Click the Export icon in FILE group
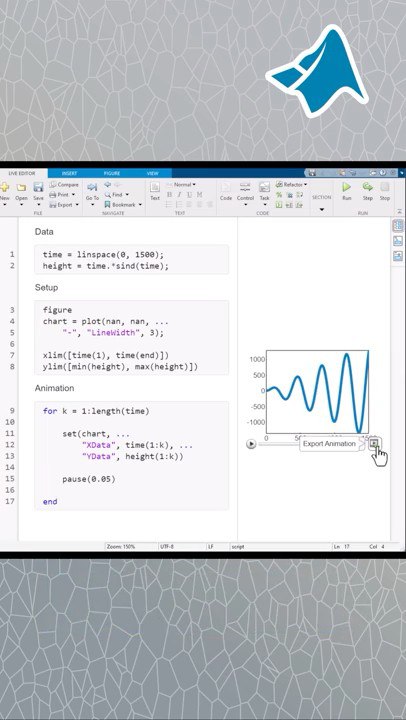The height and width of the screenshot is (720, 406). coord(53,205)
